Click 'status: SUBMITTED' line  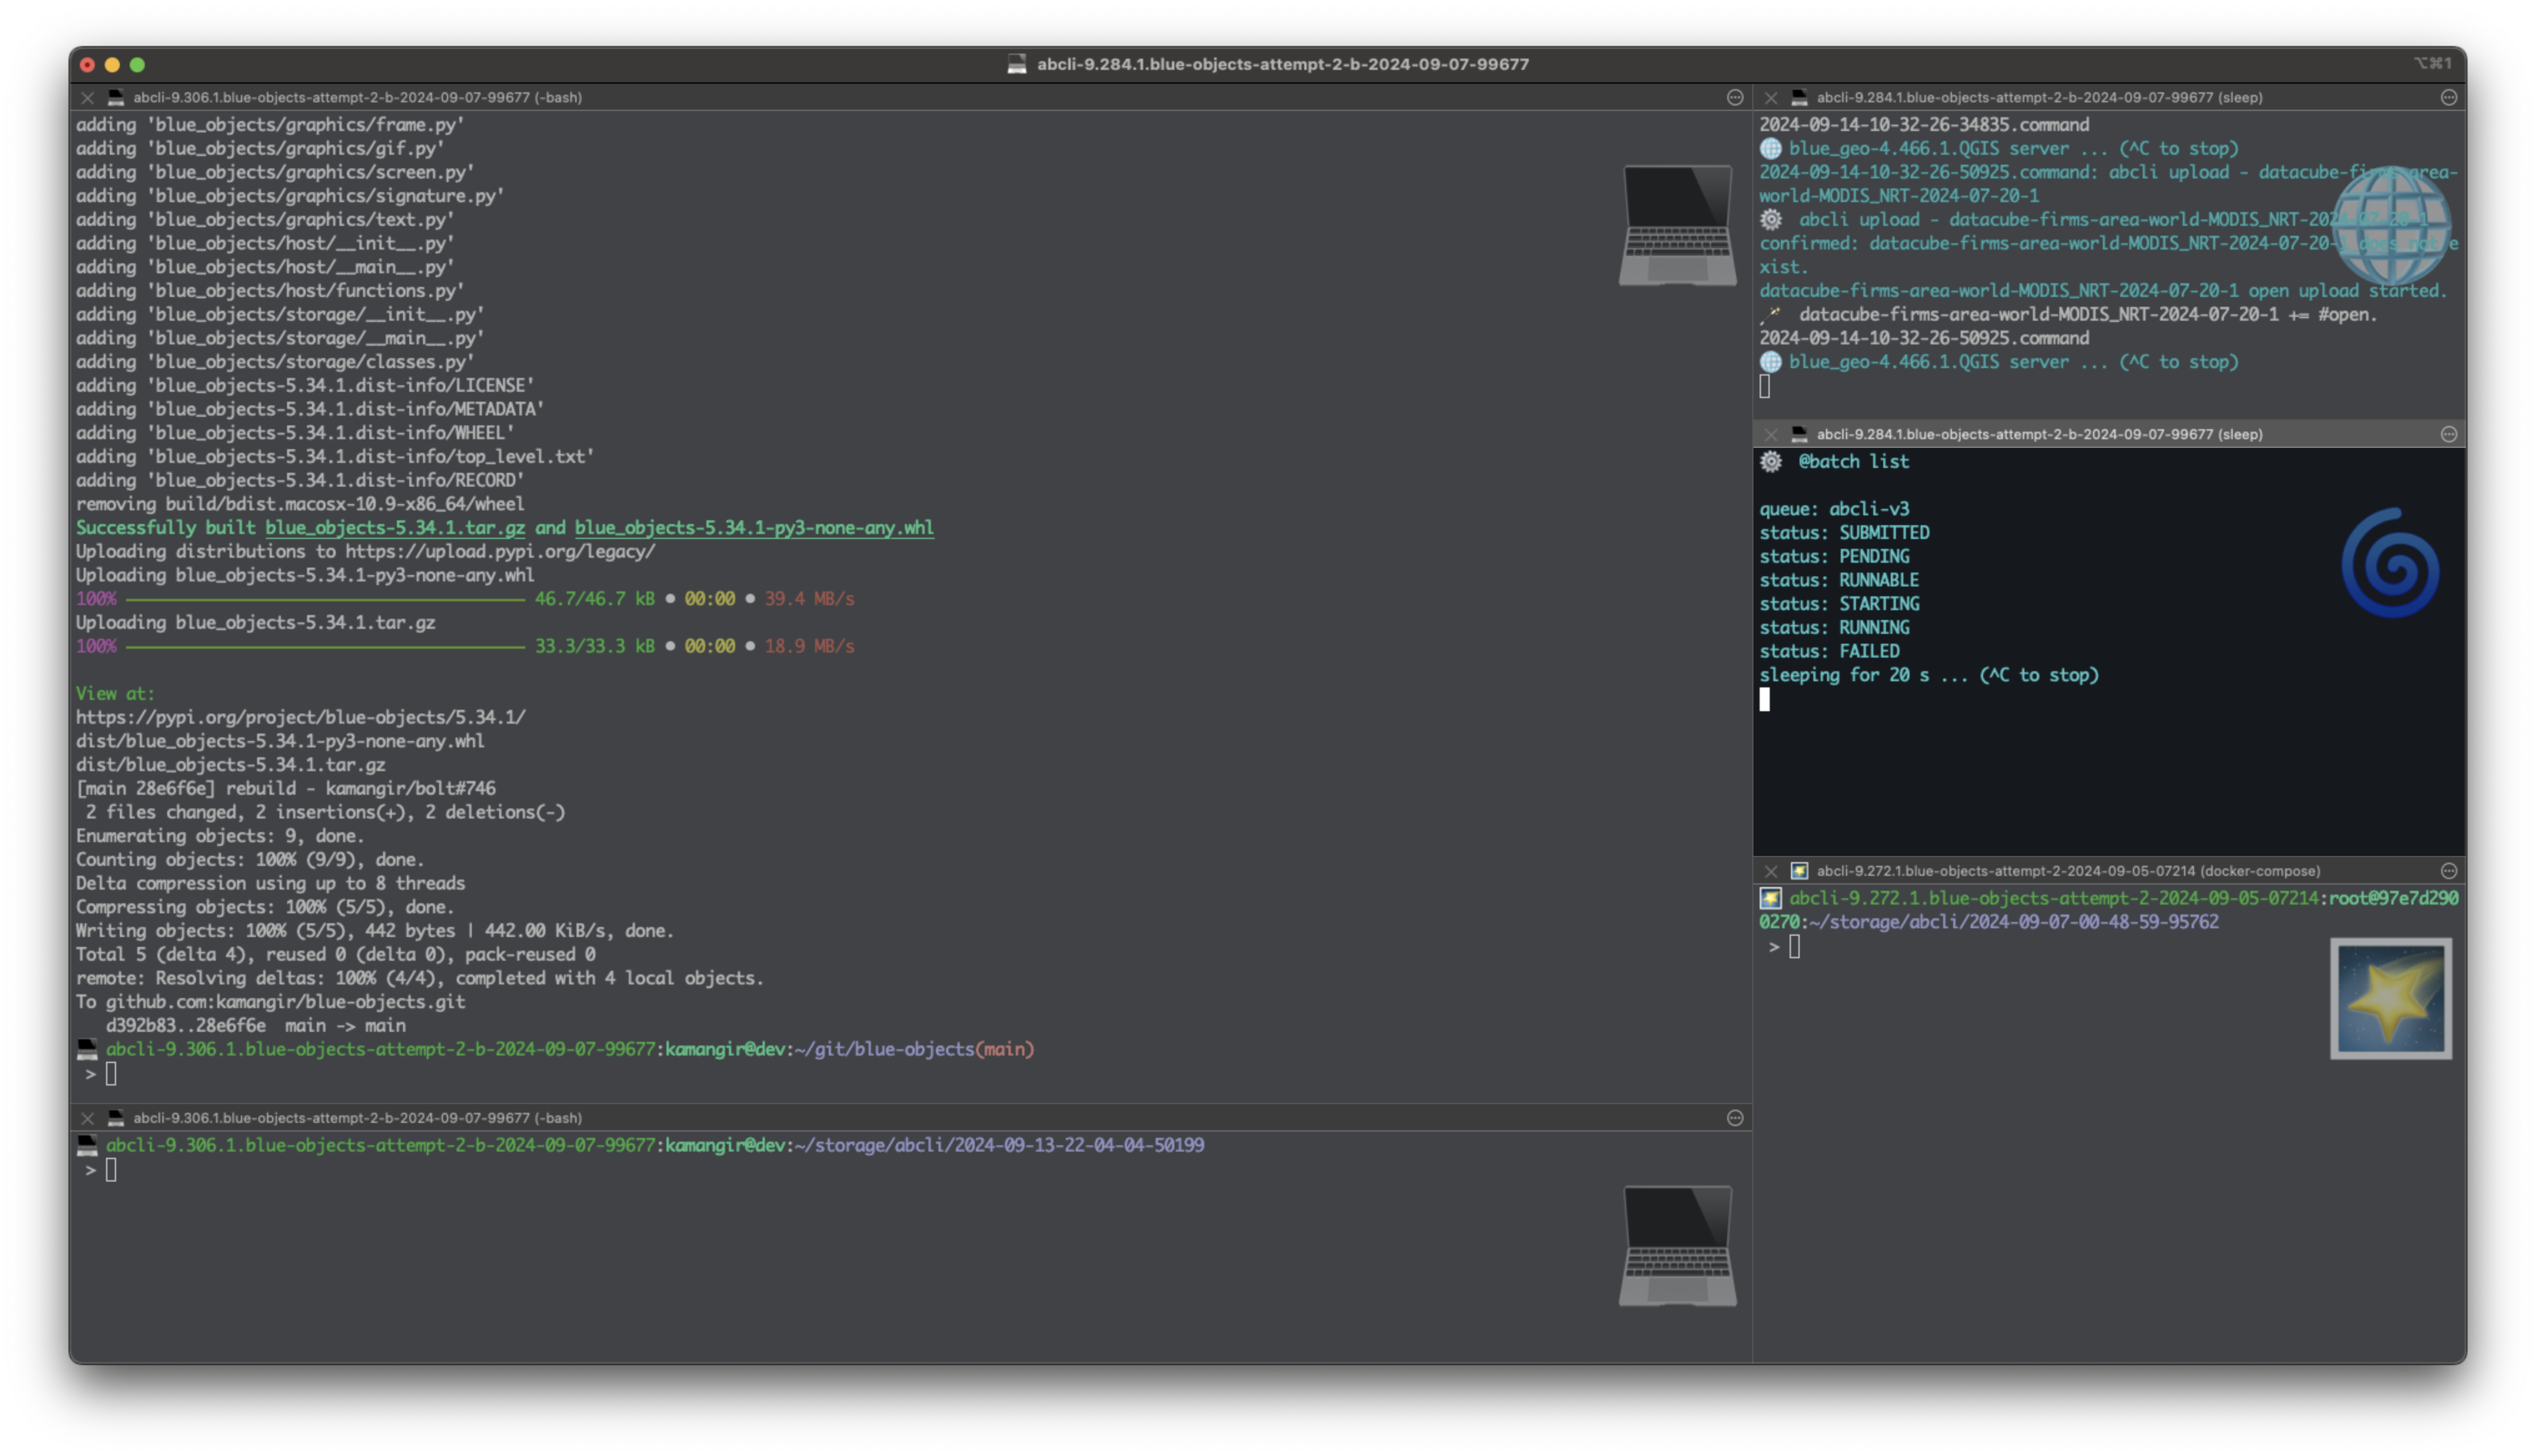click(x=1844, y=533)
